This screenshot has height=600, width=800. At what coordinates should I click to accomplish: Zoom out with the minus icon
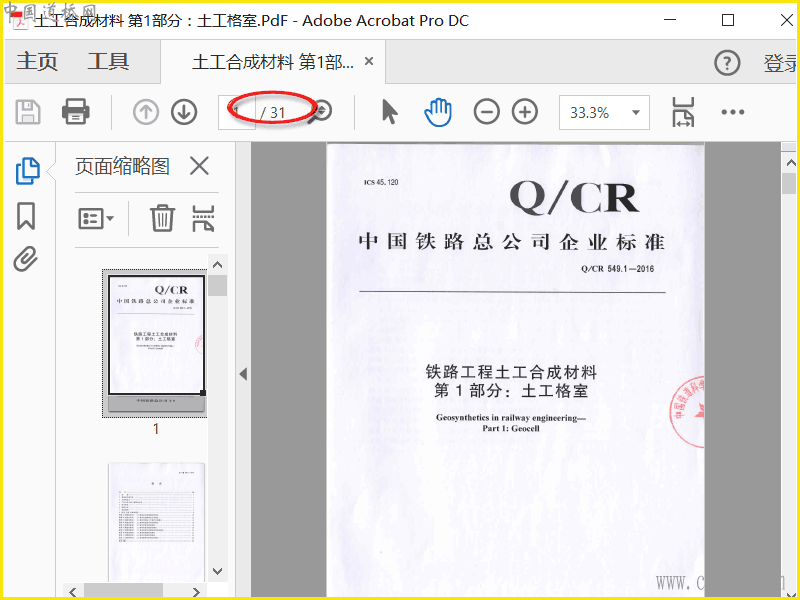pos(486,112)
